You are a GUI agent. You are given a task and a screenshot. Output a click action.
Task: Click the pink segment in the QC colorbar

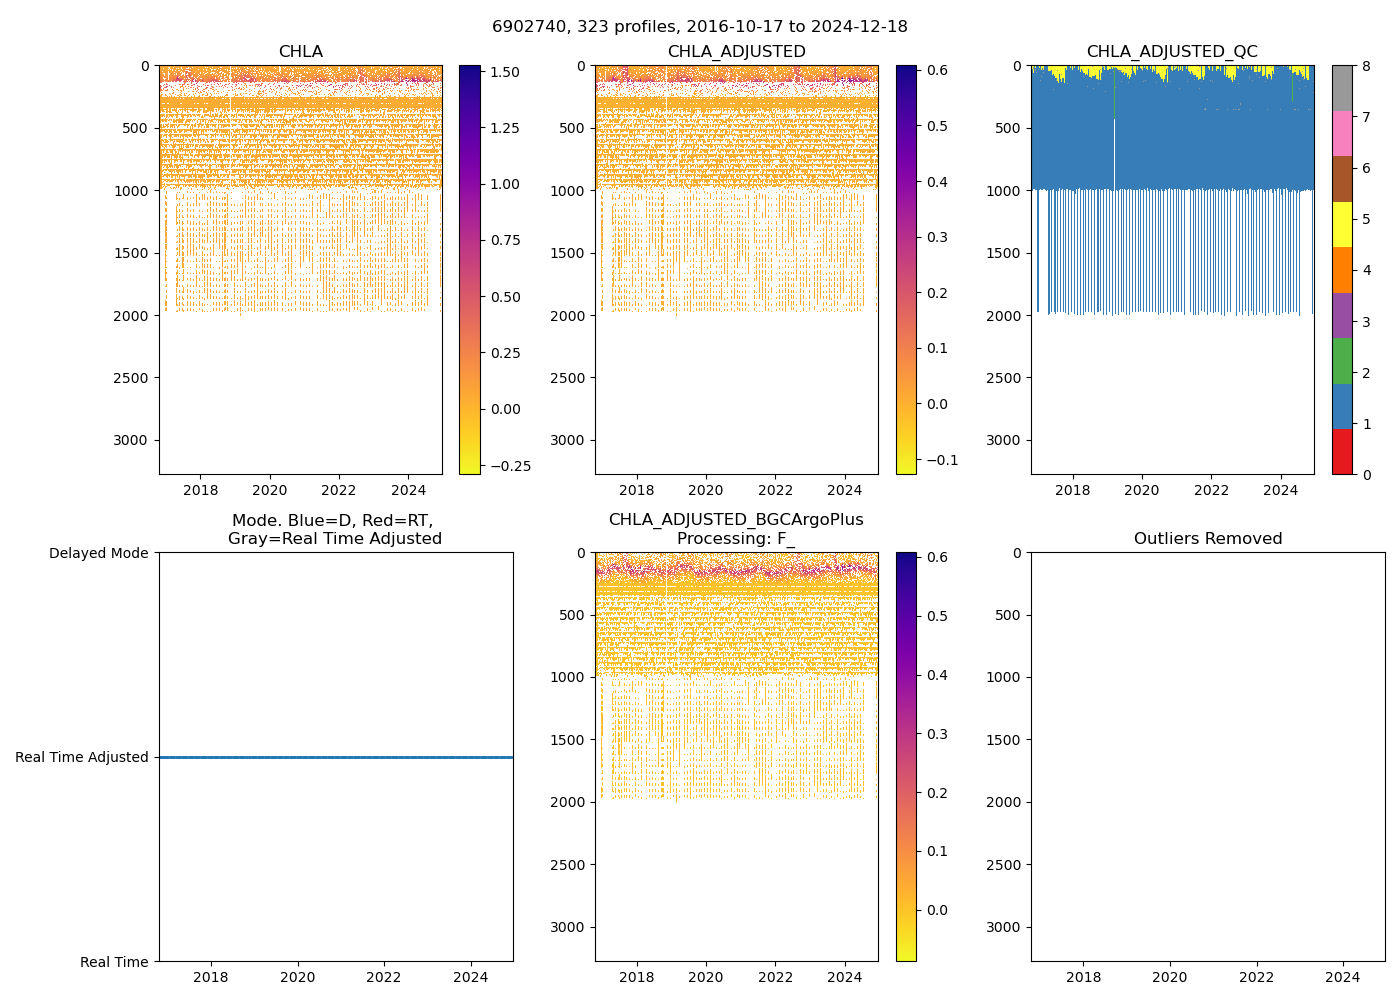[x=1342, y=133]
